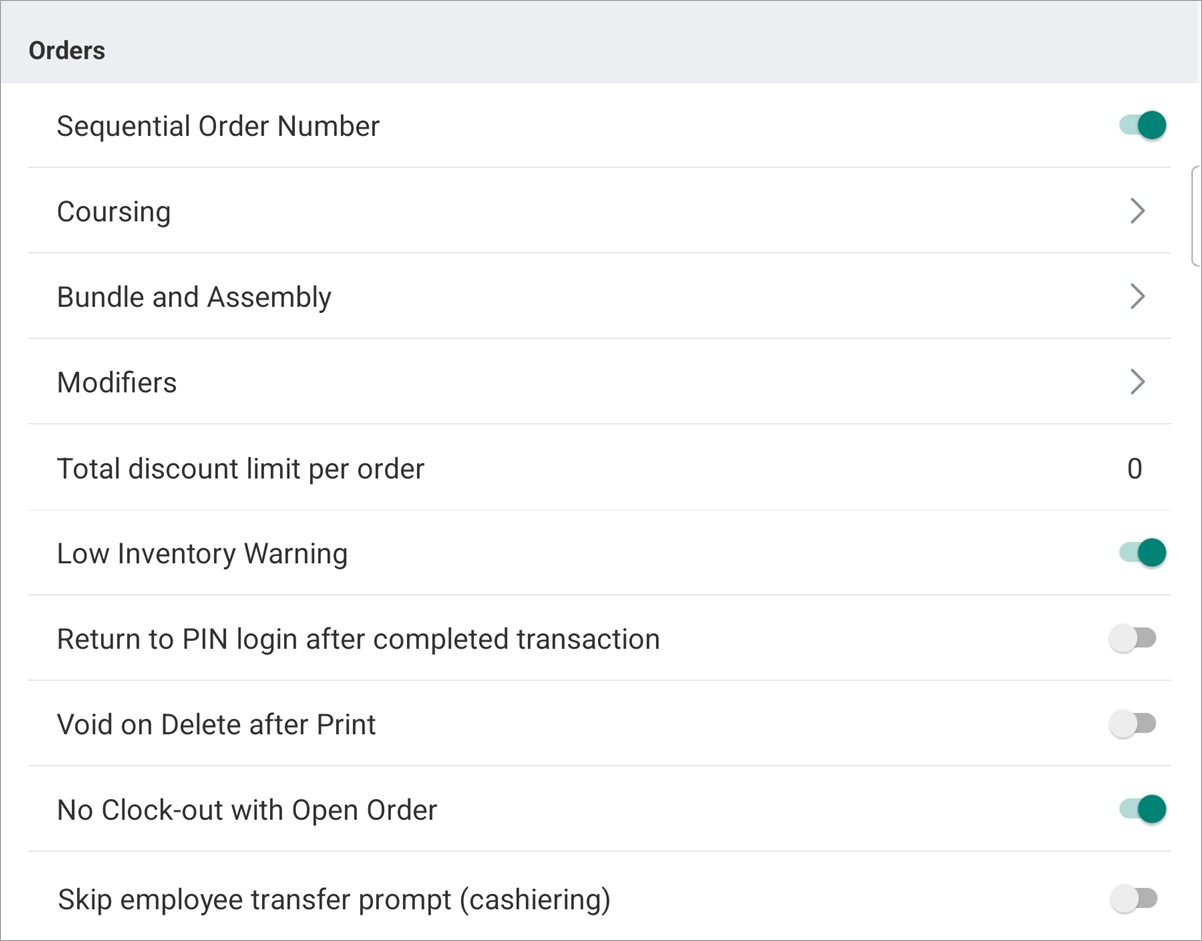Click the Total discount limit per order label
This screenshot has height=941, width=1202.
pos(240,467)
